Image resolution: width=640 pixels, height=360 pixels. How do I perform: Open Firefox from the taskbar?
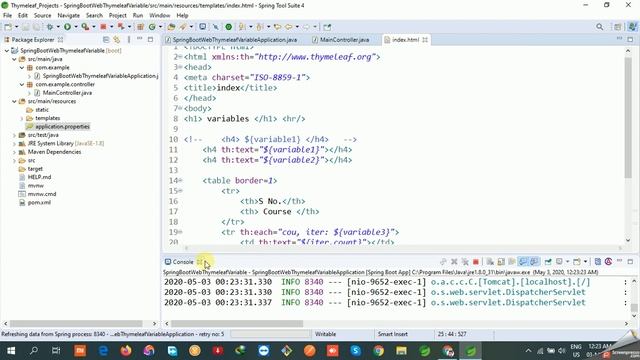[126, 351]
